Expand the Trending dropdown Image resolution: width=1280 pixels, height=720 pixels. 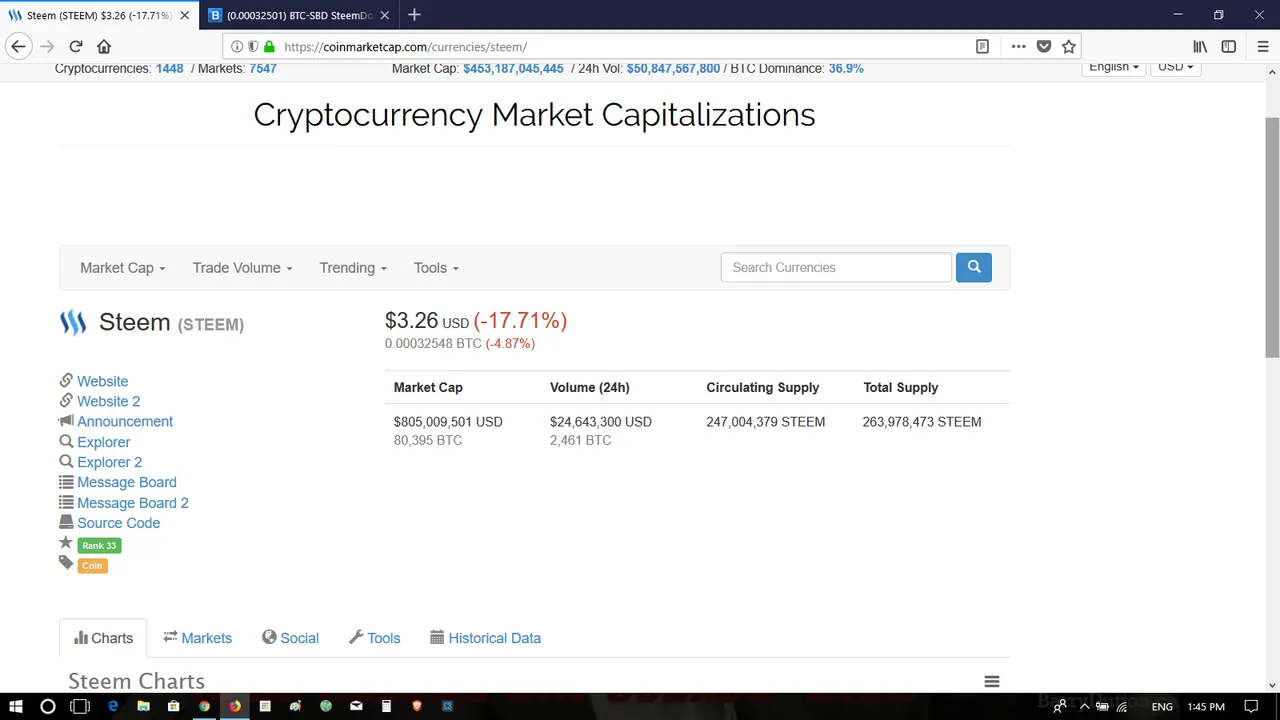pyautogui.click(x=353, y=268)
